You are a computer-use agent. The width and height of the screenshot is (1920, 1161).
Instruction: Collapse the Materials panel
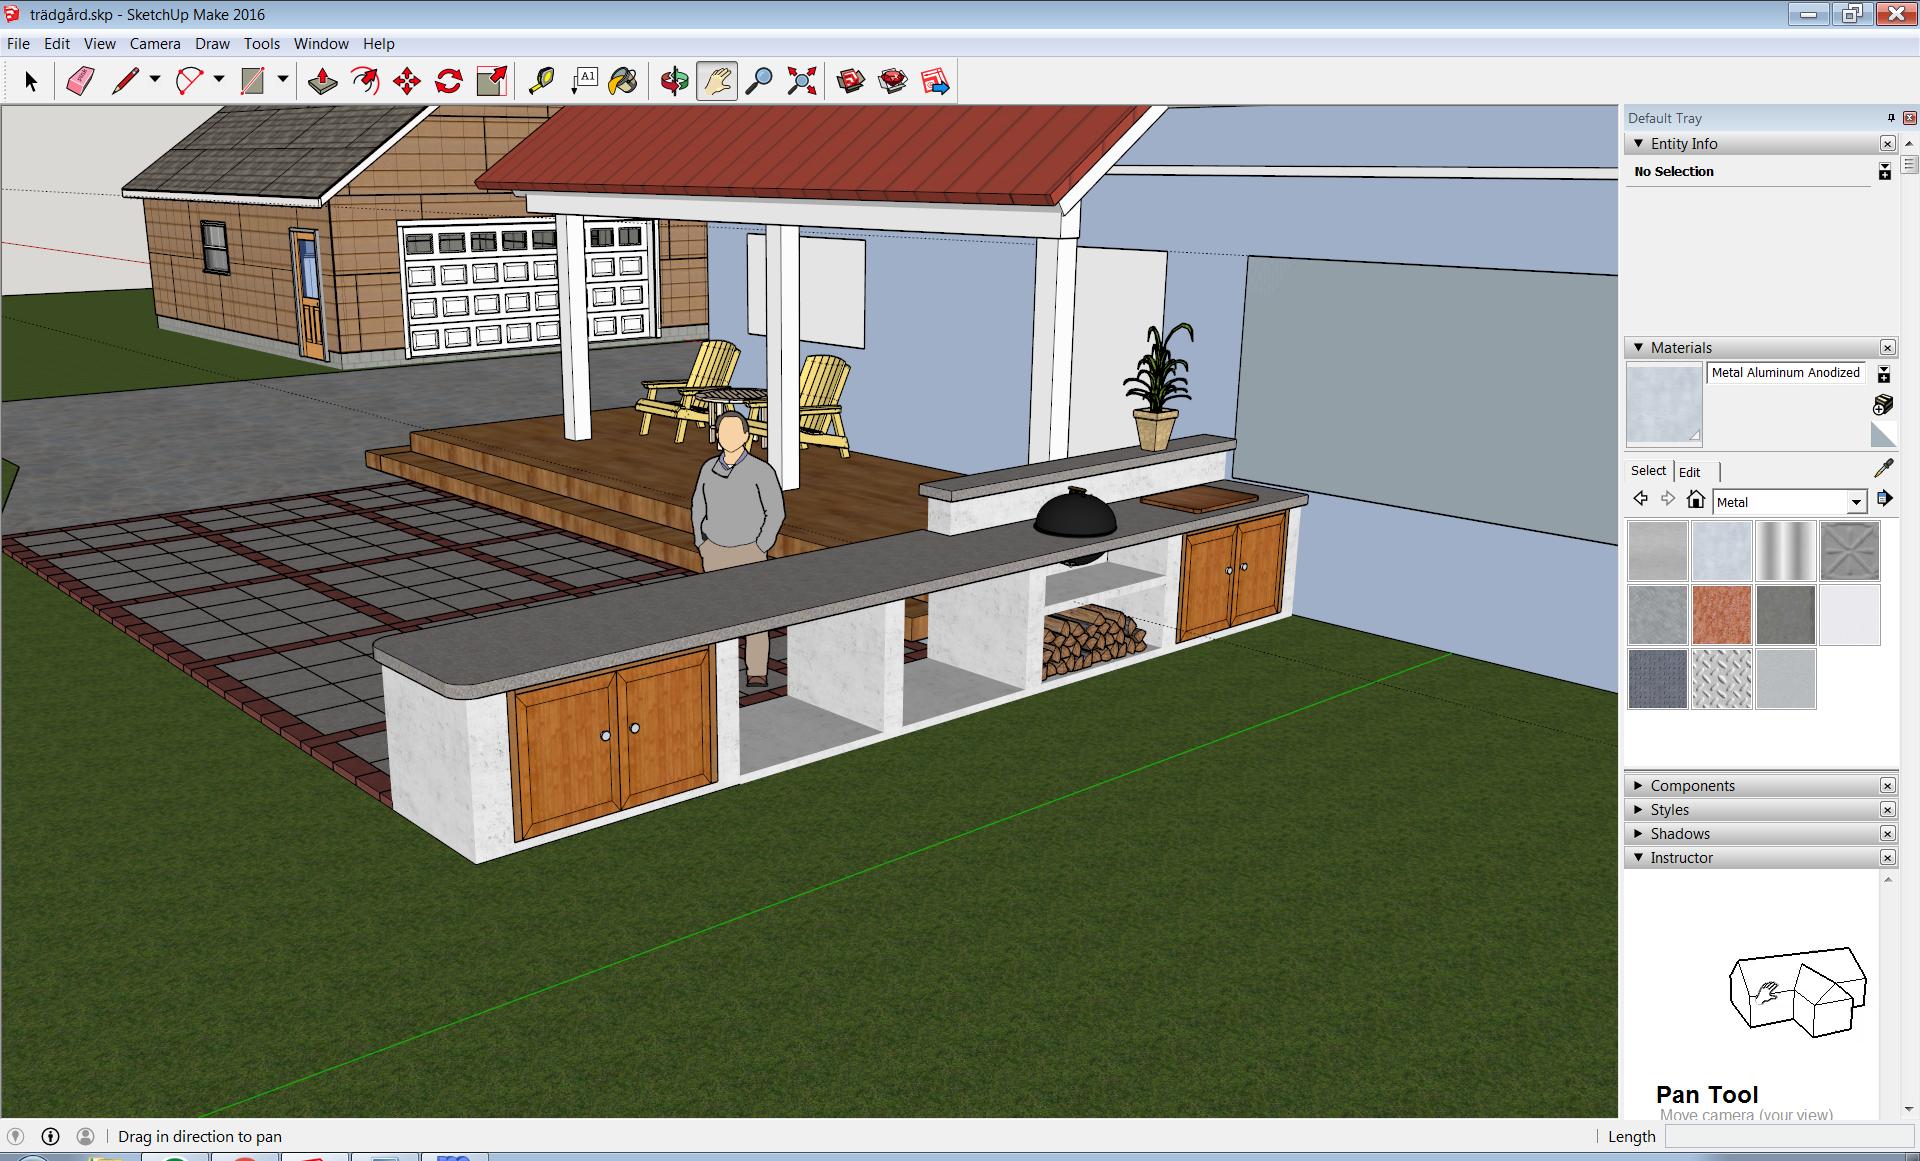[x=1638, y=348]
